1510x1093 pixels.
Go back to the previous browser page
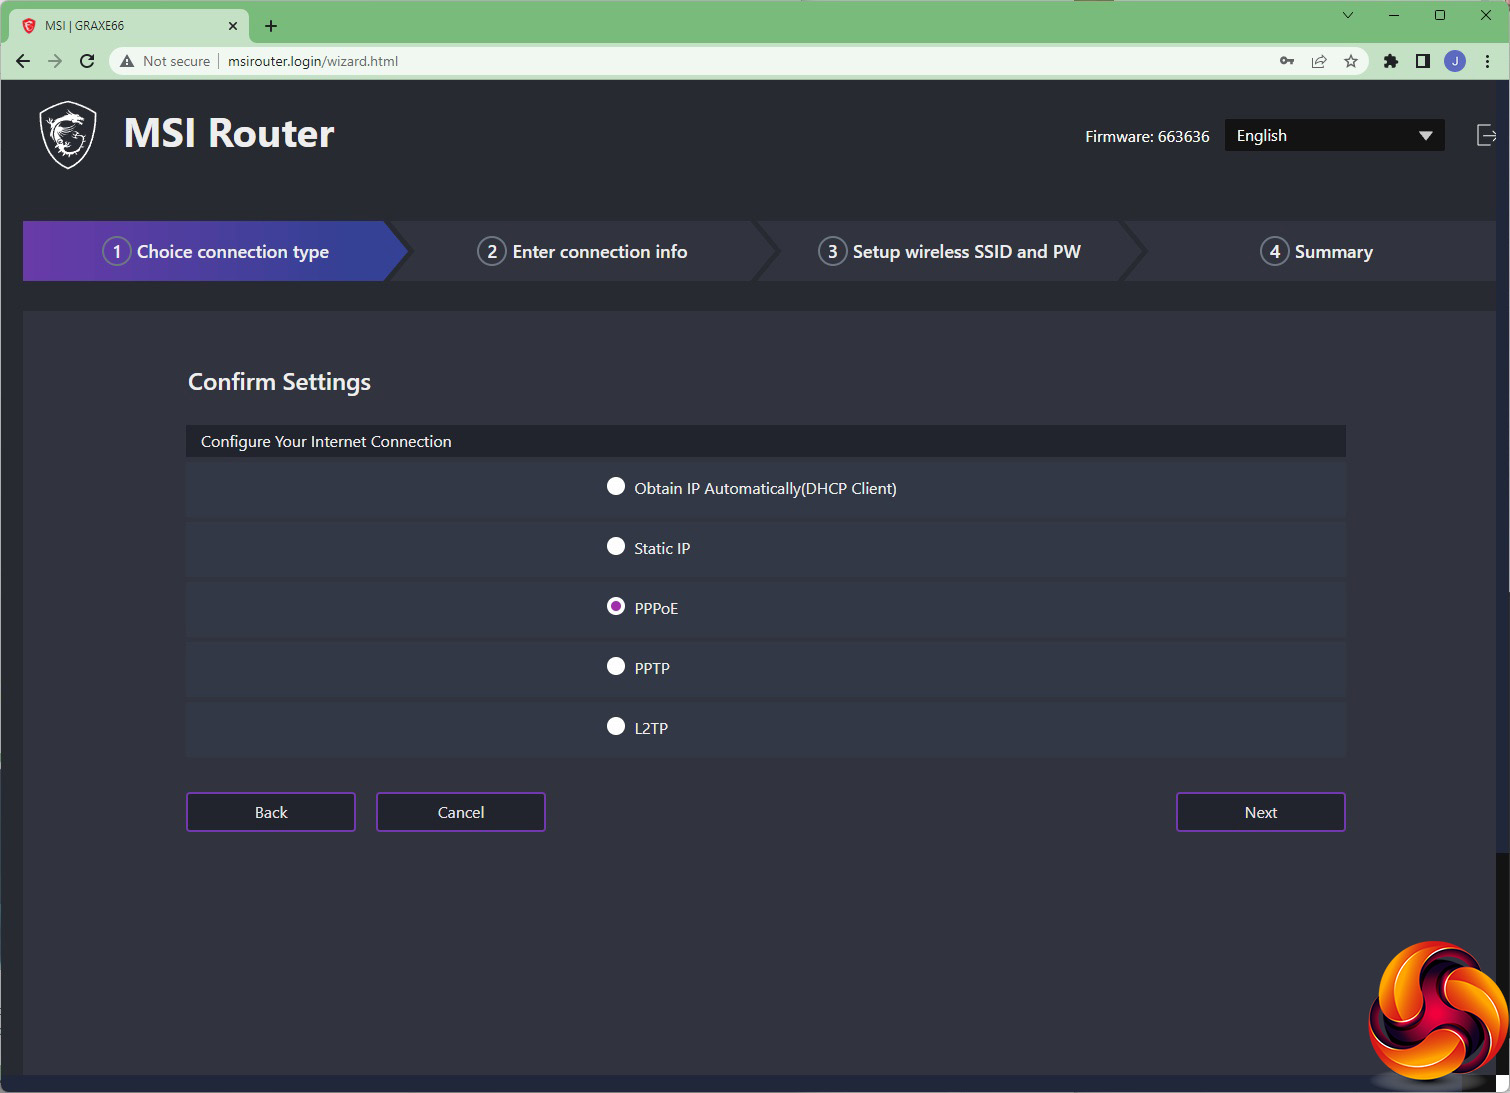click(23, 61)
